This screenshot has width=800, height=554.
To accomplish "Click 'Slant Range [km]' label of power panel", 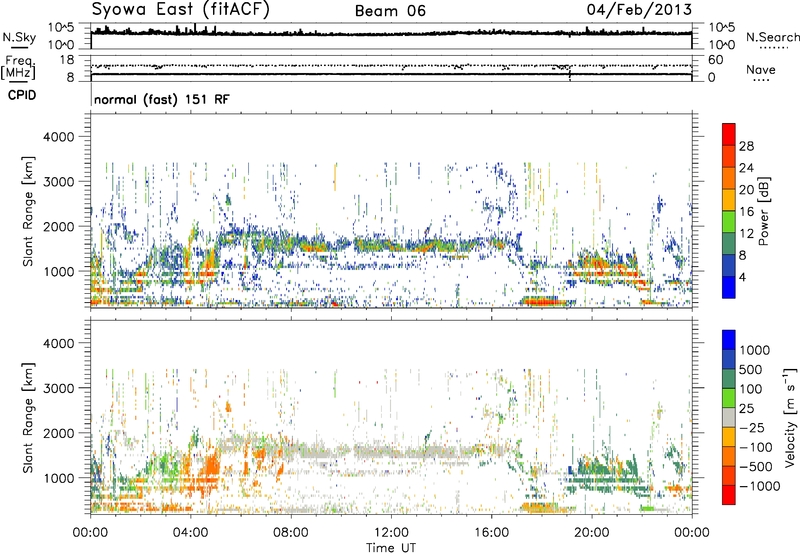I will (28, 211).
